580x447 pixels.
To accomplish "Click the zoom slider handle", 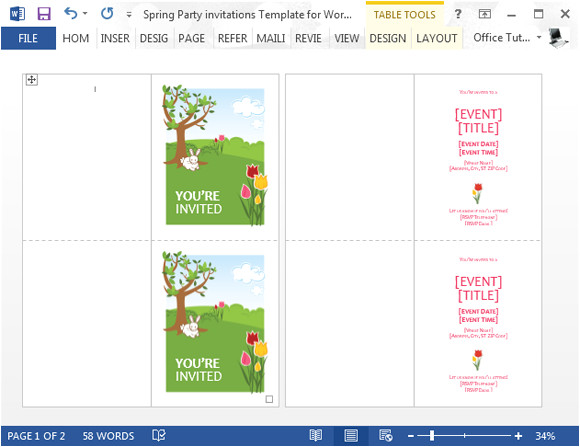I will [x=432, y=436].
